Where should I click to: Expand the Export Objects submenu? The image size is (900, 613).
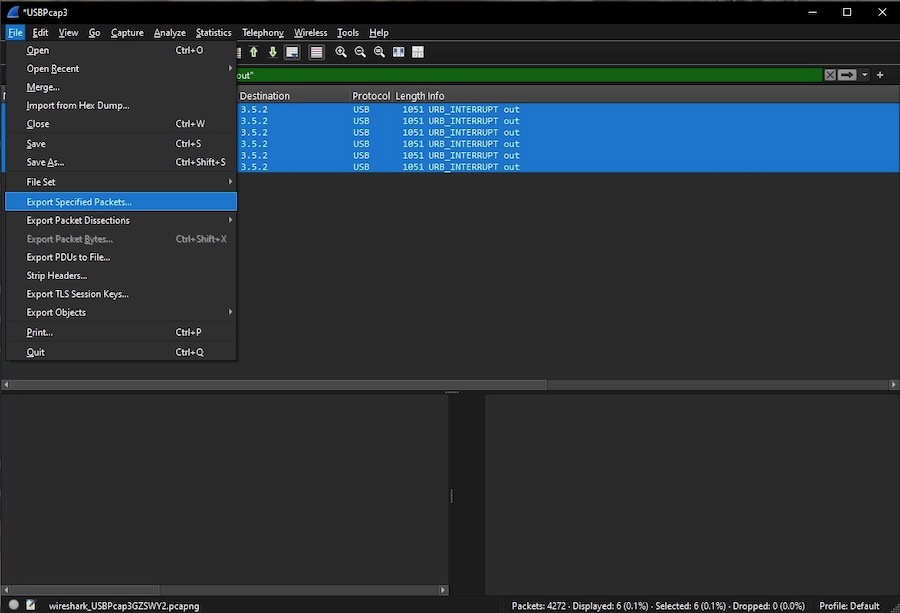[x=121, y=312]
